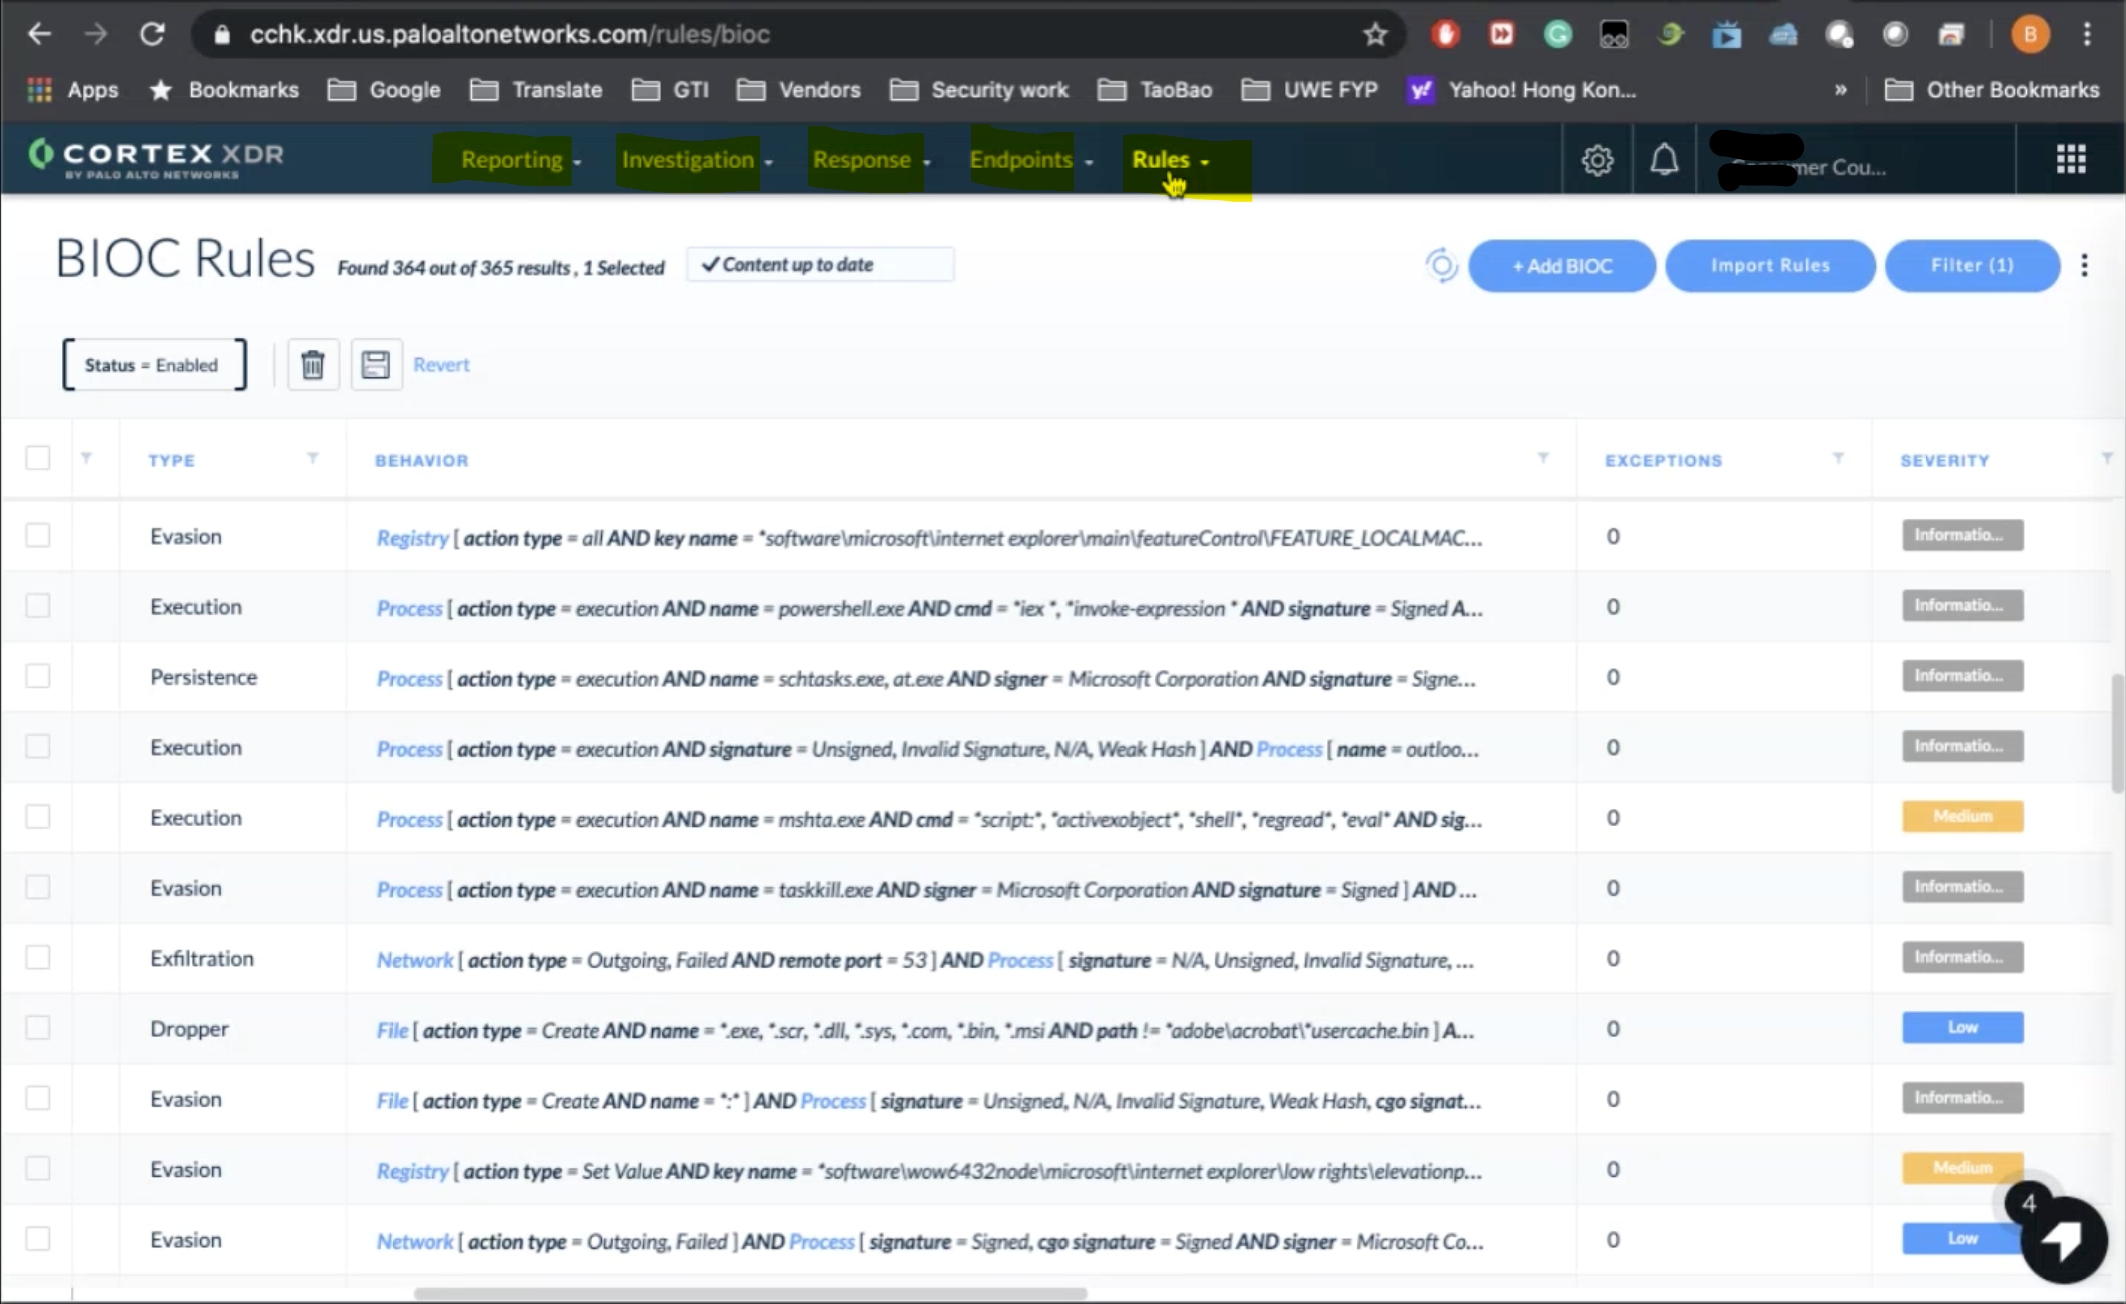Click the trash delete filter icon
The height and width of the screenshot is (1304, 2126).
(313, 365)
